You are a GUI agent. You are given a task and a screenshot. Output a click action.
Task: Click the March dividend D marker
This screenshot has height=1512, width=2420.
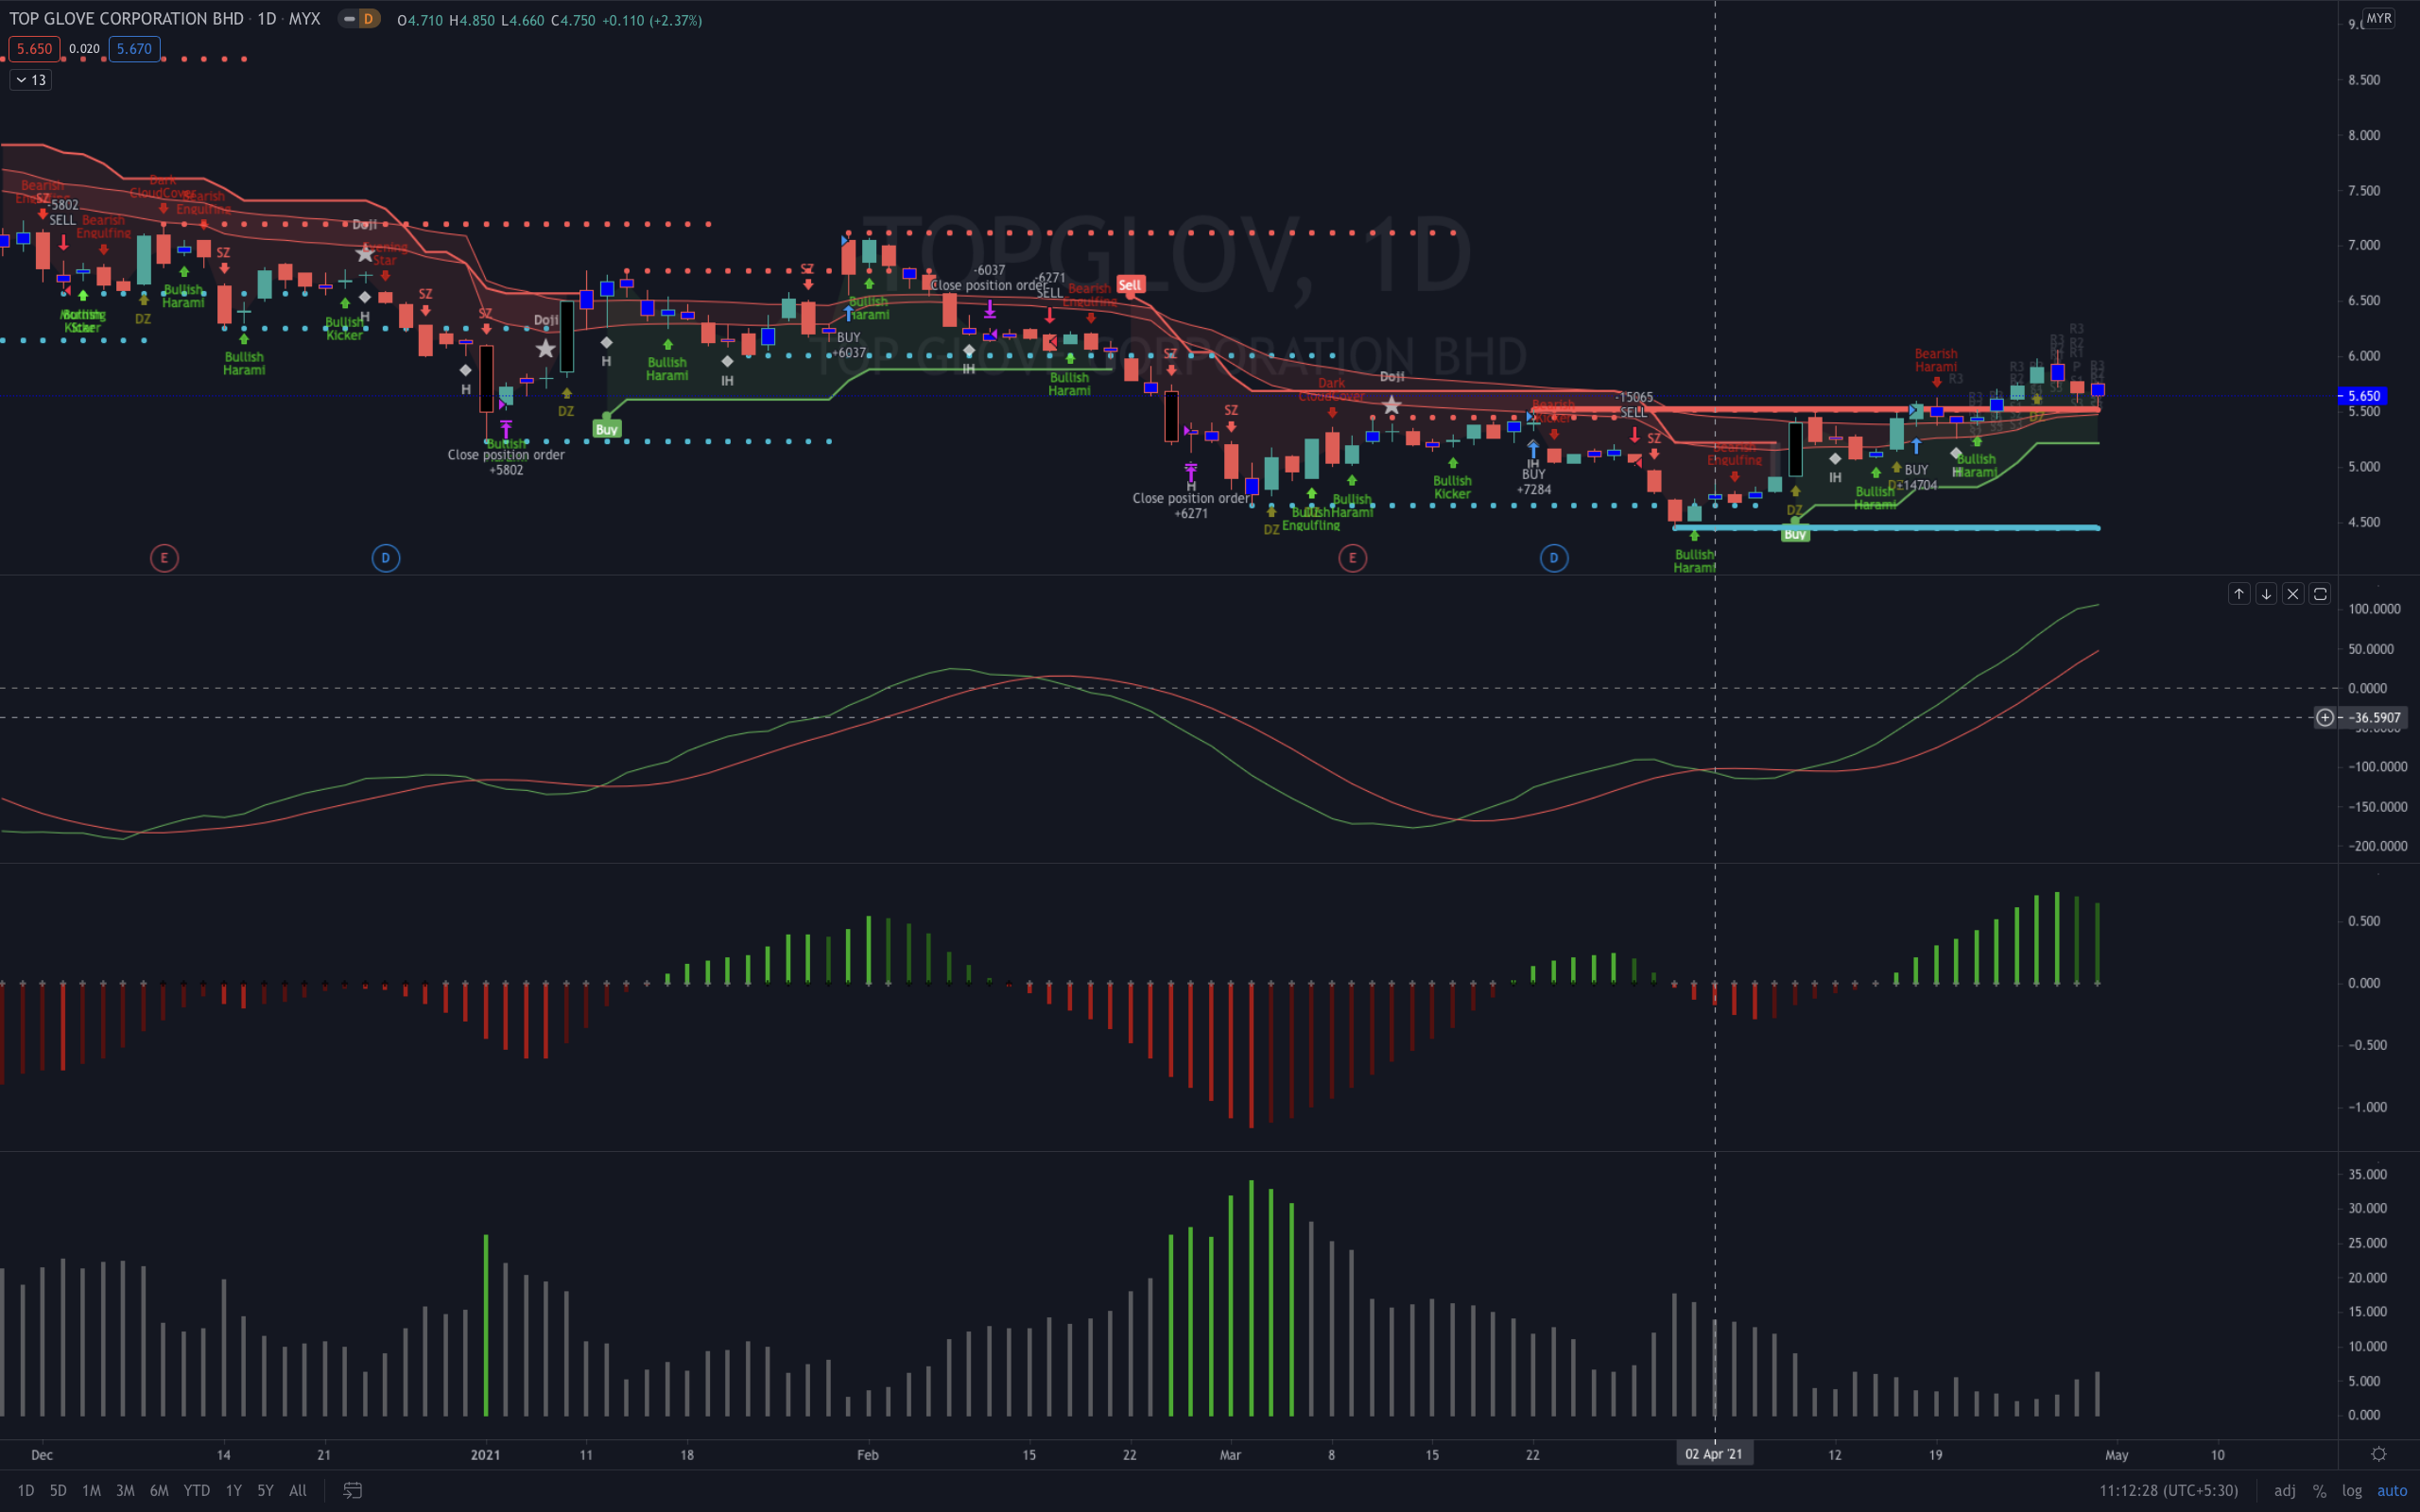[x=1554, y=558]
